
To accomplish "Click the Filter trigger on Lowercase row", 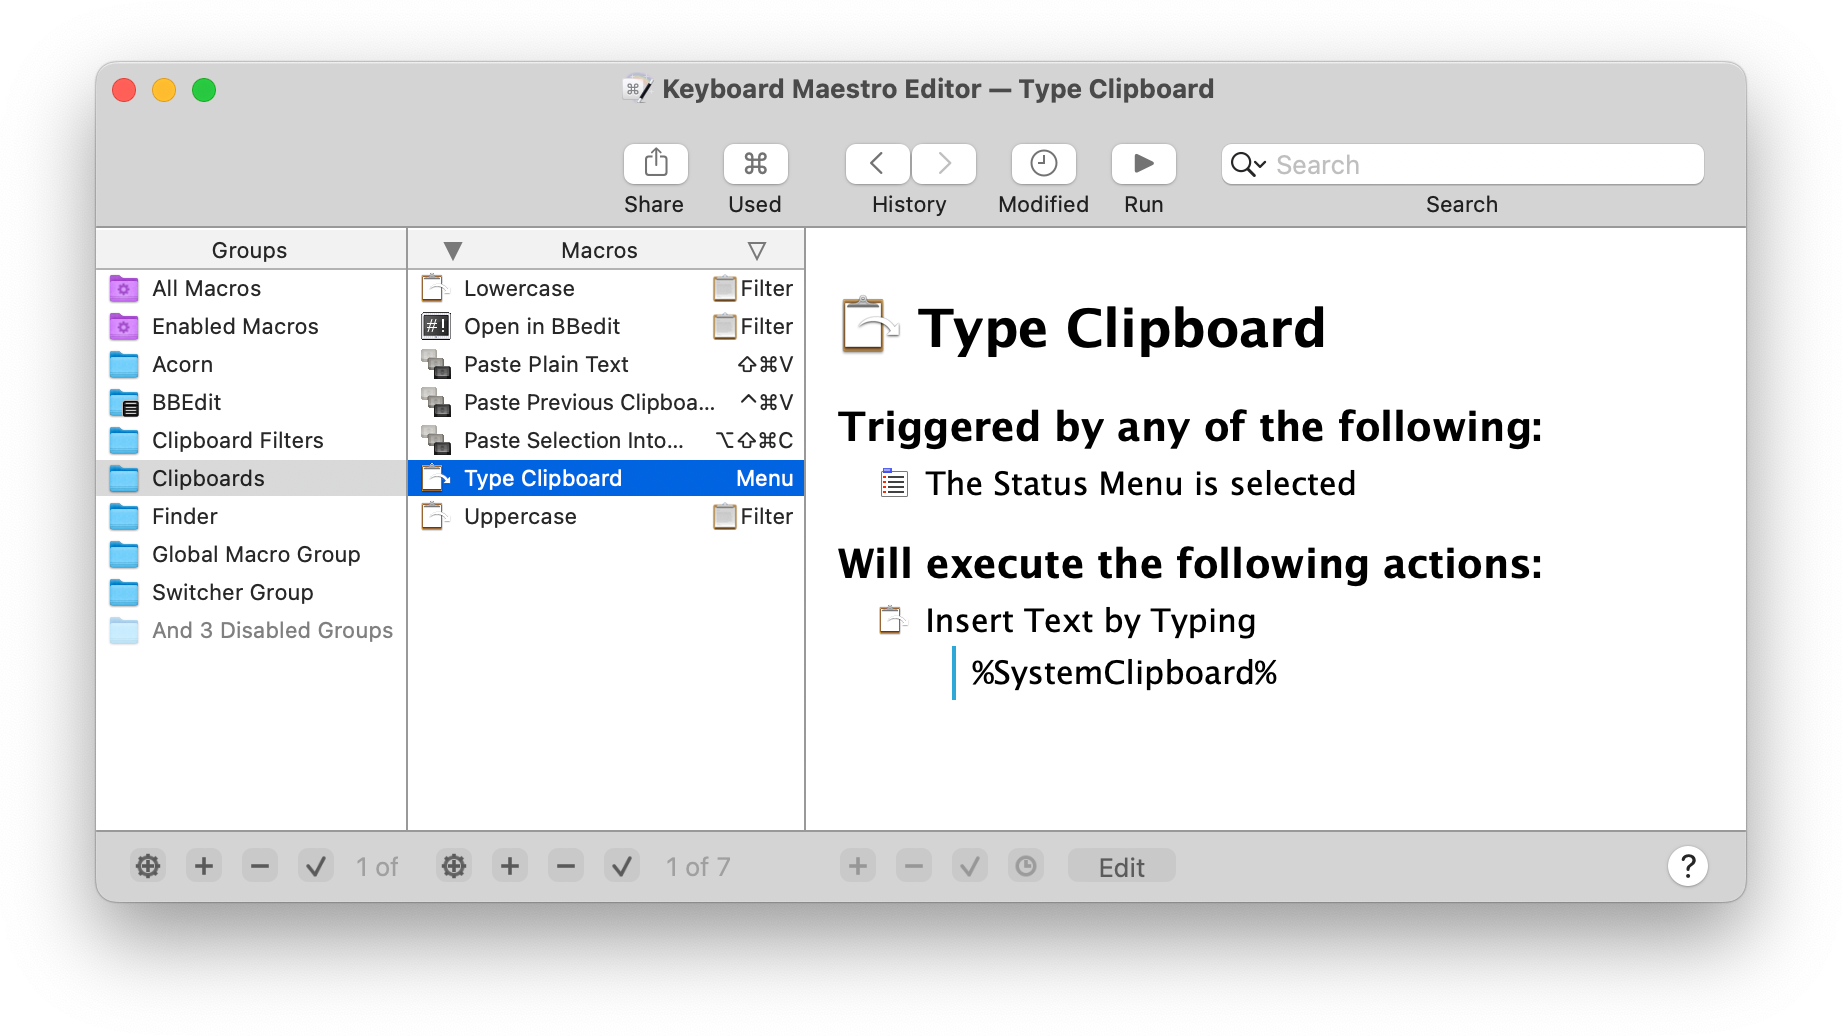I will tap(753, 288).
